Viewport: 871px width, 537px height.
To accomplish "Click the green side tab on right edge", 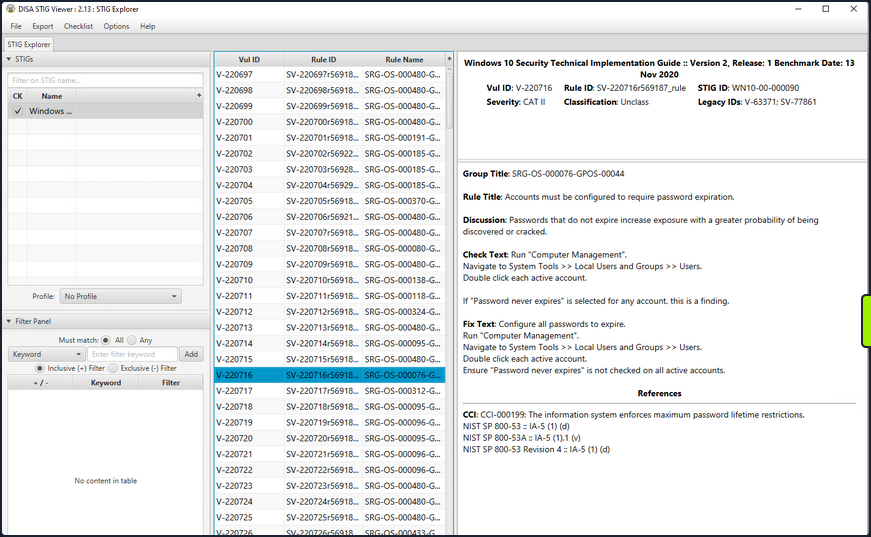I will click(x=866, y=321).
